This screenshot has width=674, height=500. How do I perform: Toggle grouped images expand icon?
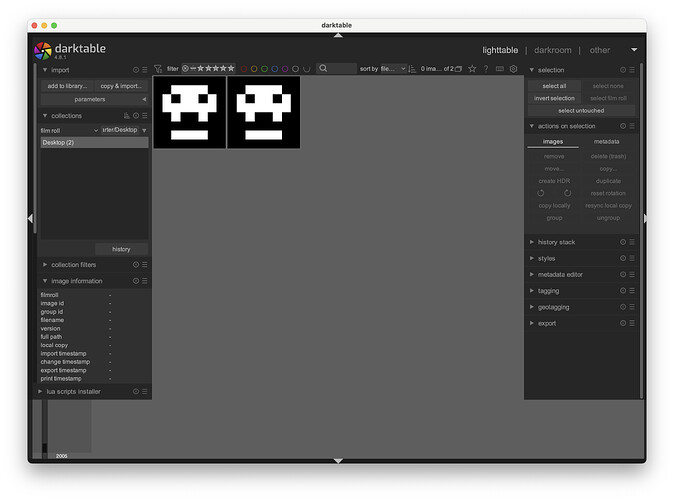pyautogui.click(x=459, y=69)
